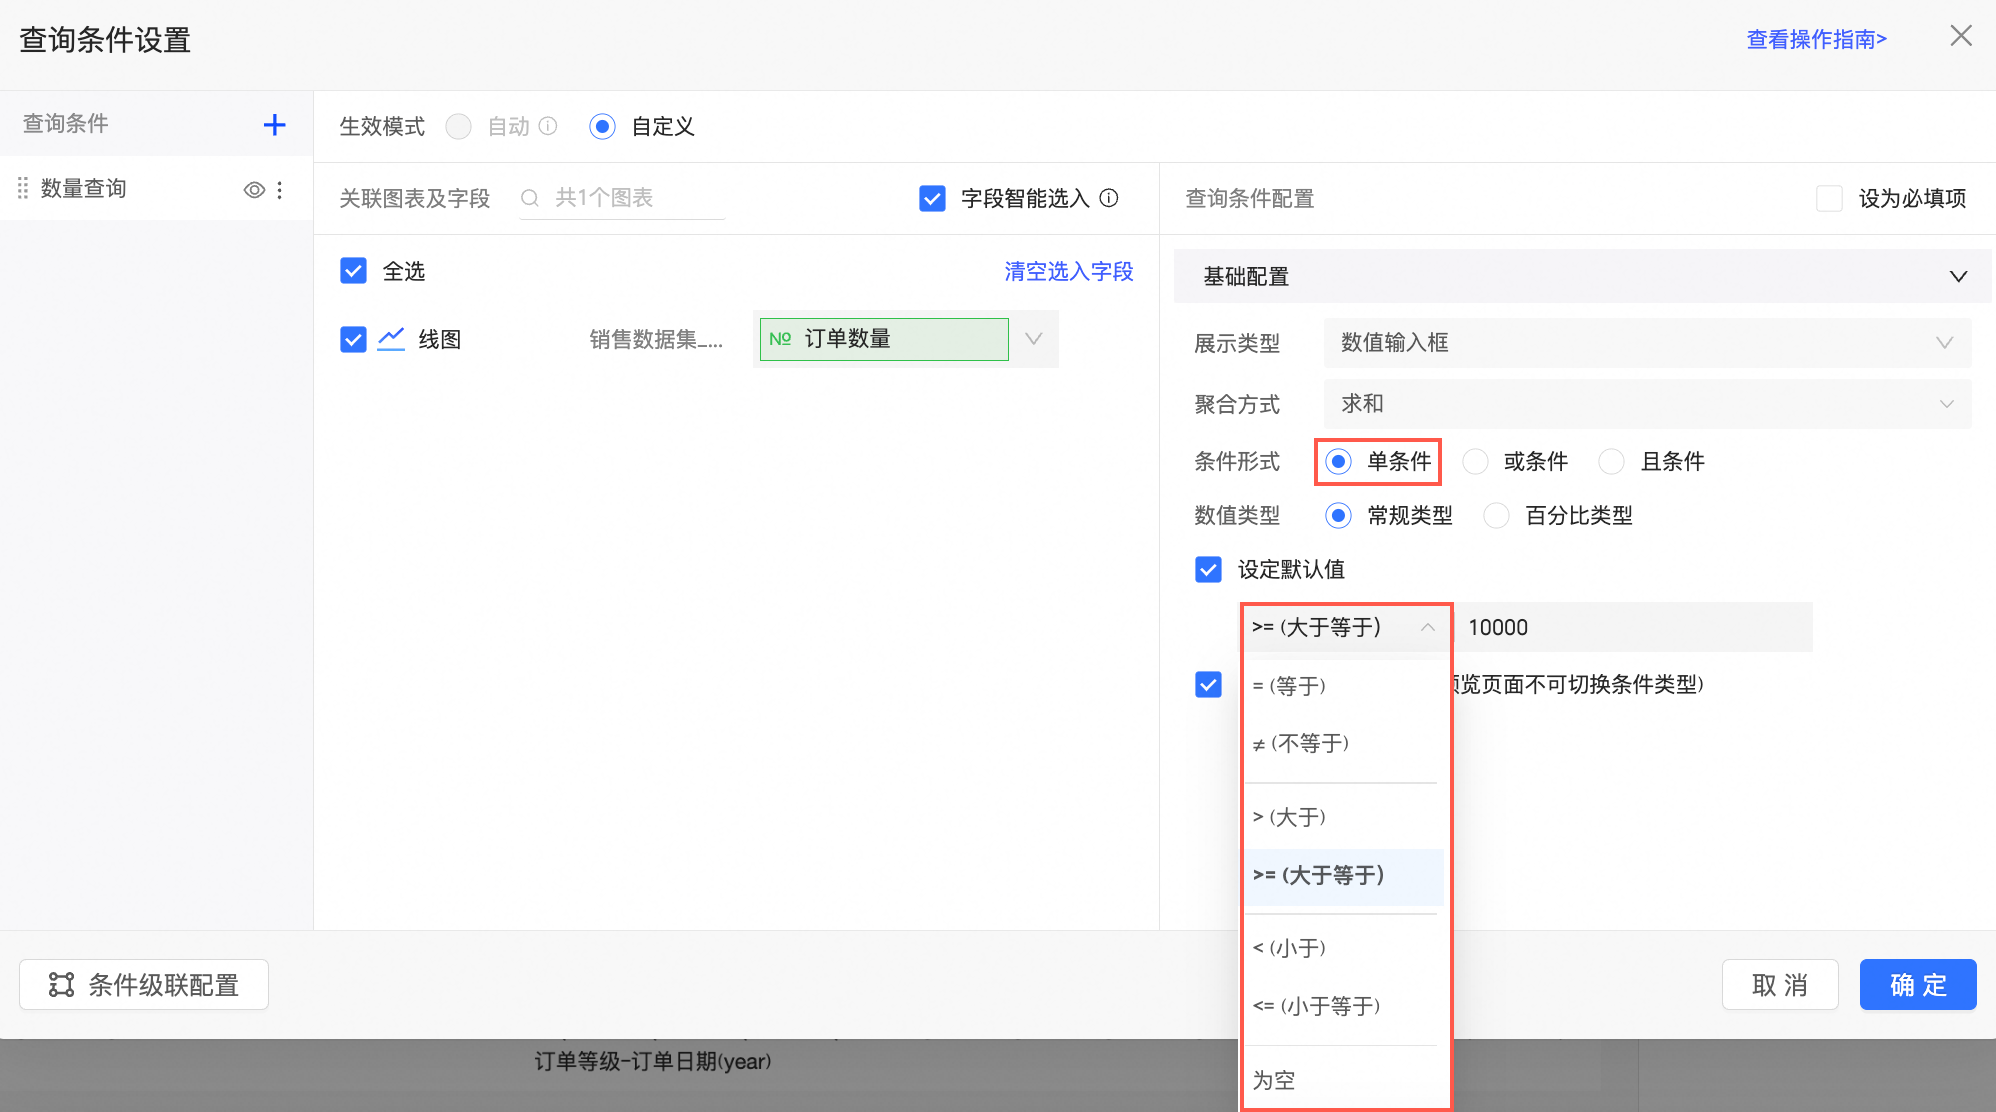
Task: Choose the <= (小于等于) option in list
Action: 1317,1006
